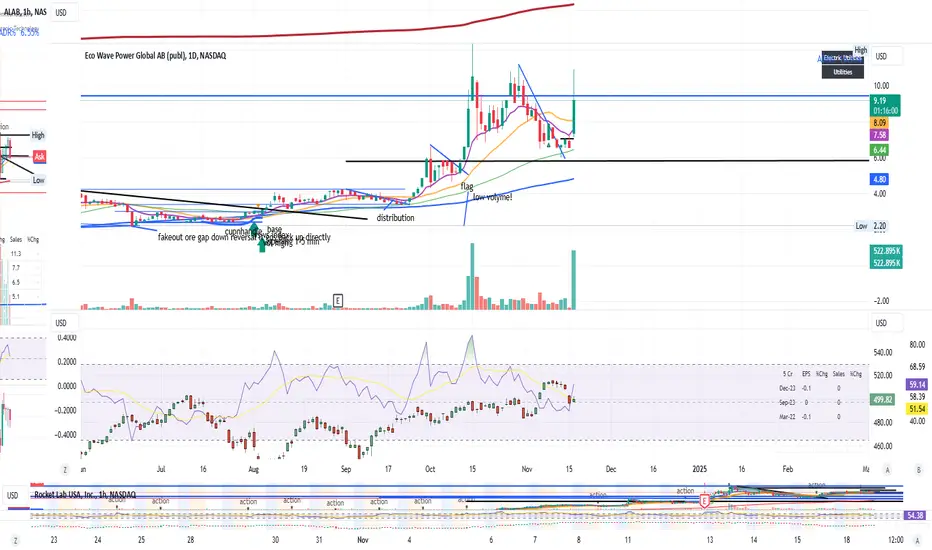This screenshot has height=550, width=932.
Task: Select the blue horizontal resistance line near 9.19
Action: 474,96
